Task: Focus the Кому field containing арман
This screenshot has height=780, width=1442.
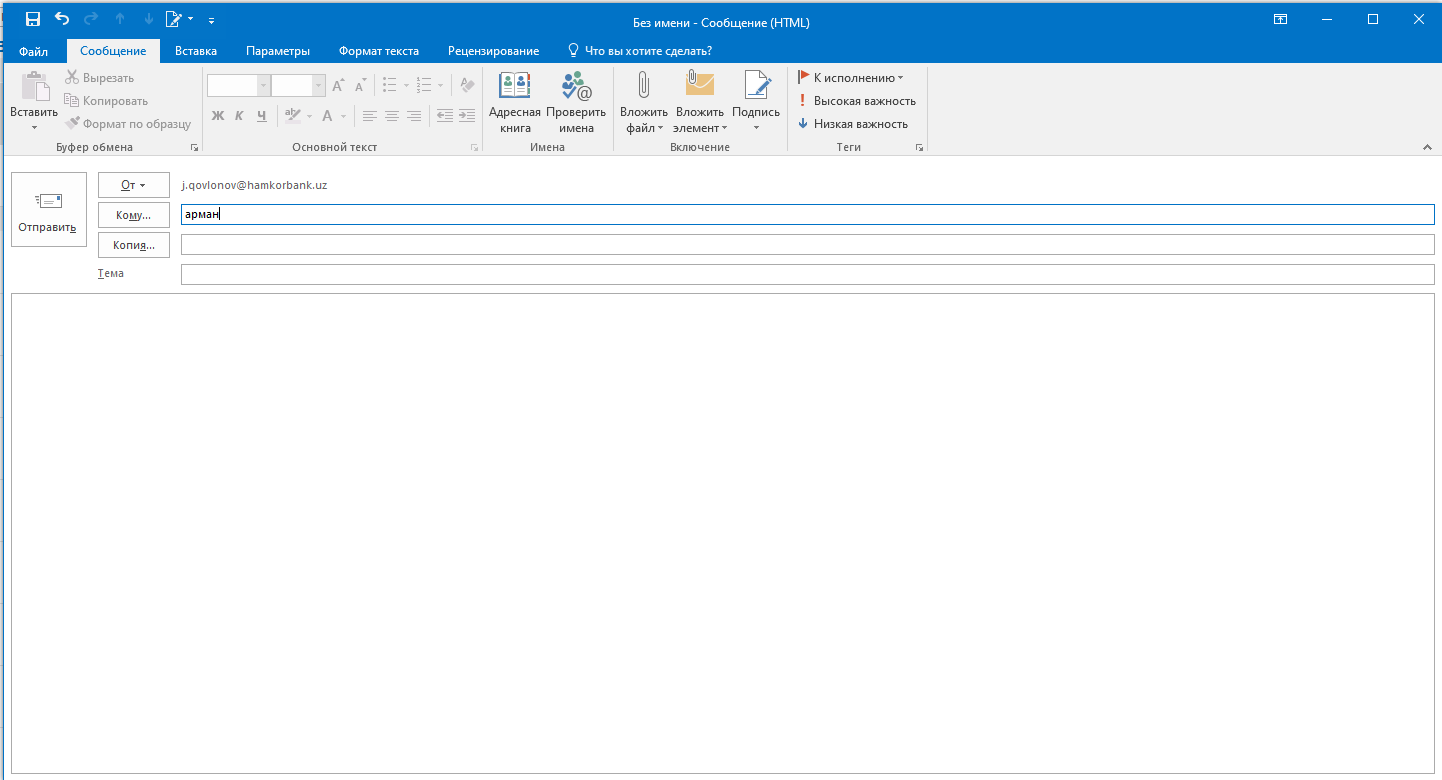Action: [x=808, y=214]
